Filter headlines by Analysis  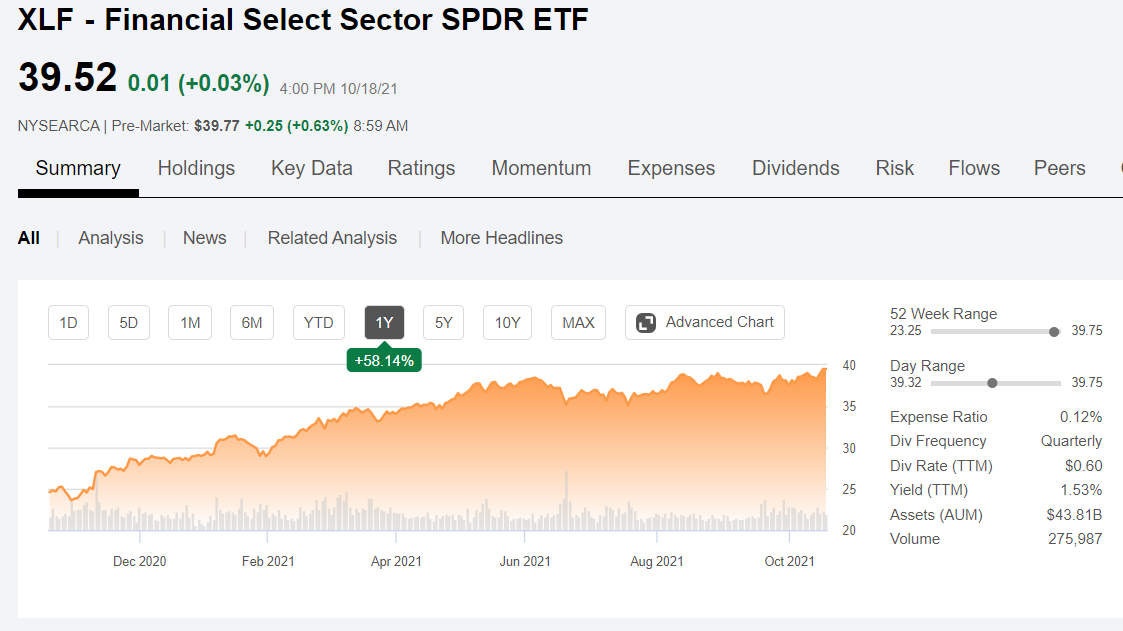pyautogui.click(x=111, y=238)
